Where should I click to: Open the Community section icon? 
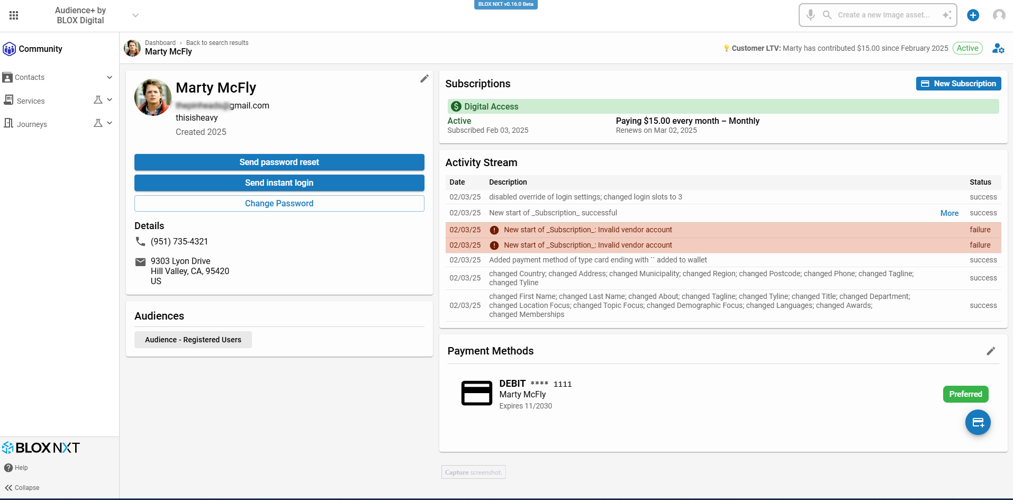coord(9,48)
